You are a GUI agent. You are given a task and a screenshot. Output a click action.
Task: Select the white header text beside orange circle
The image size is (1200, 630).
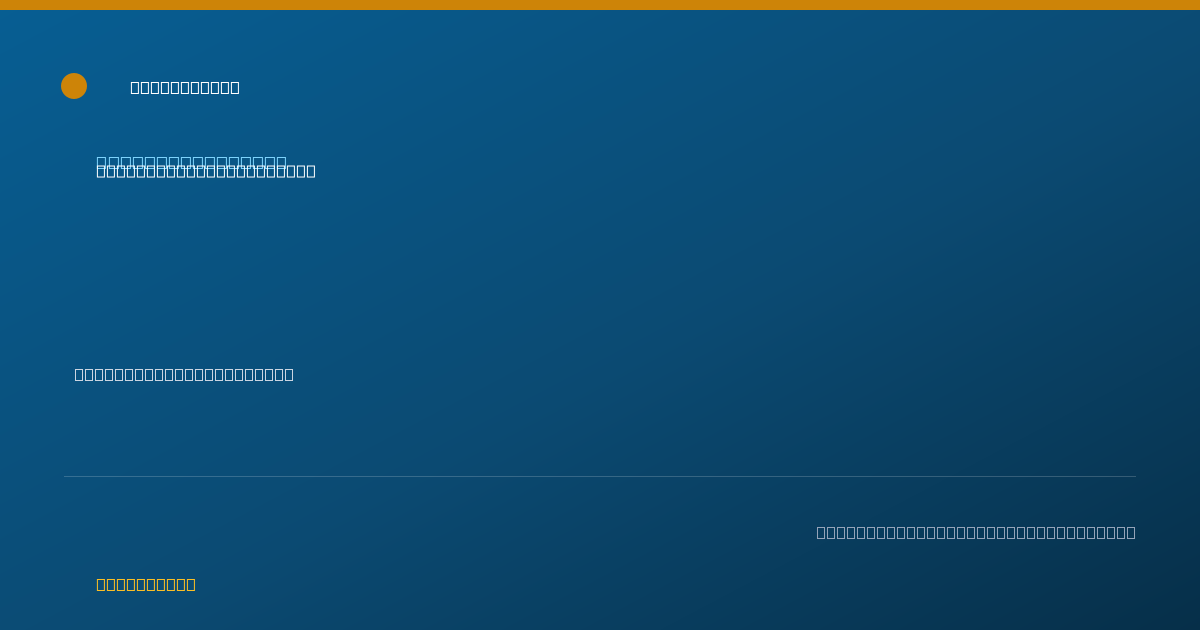(x=185, y=87)
